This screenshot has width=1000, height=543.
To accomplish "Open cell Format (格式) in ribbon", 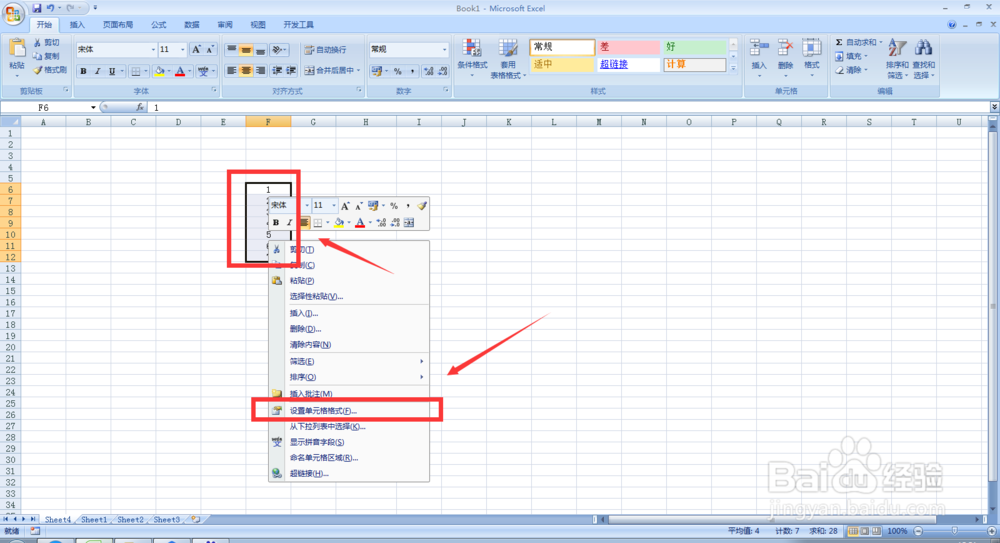I will pyautogui.click(x=811, y=57).
